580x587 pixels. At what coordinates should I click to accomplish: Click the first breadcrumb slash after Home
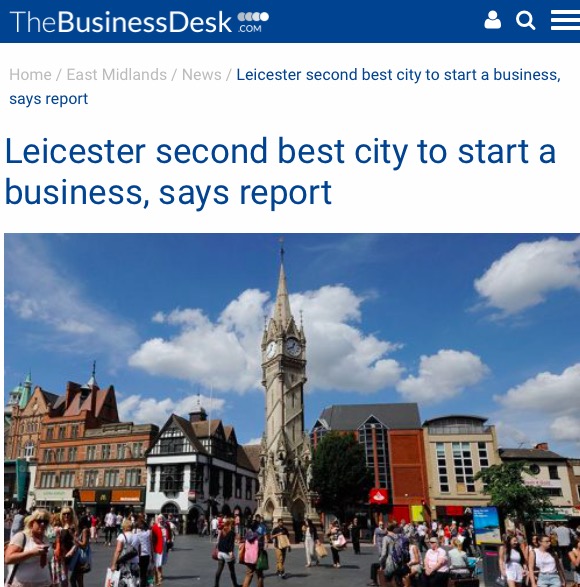59,74
